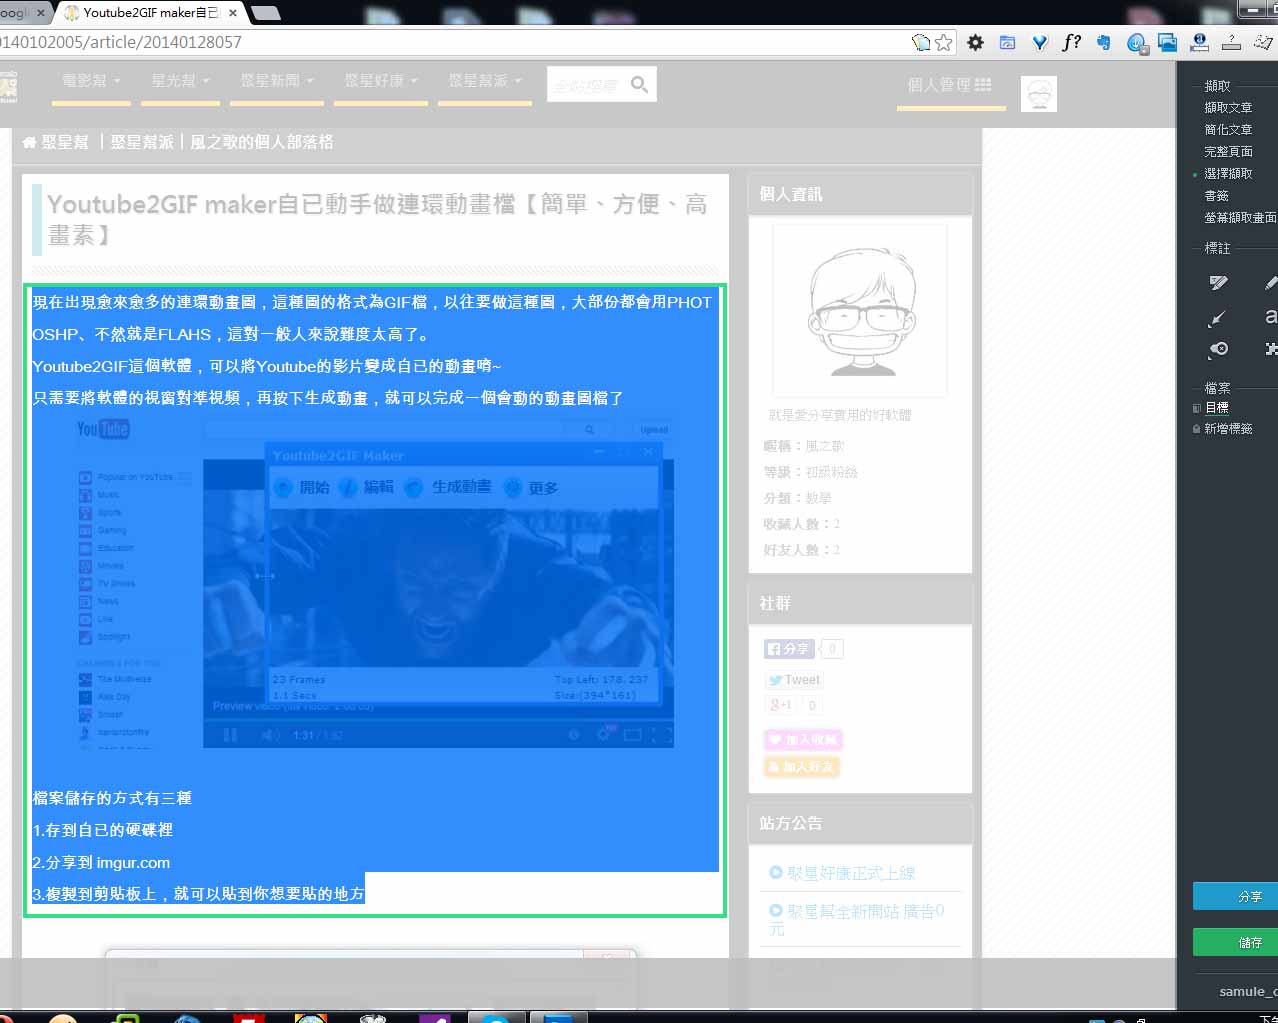Click the Tweet button
Screen dimensions: 1278x1023
click(794, 680)
